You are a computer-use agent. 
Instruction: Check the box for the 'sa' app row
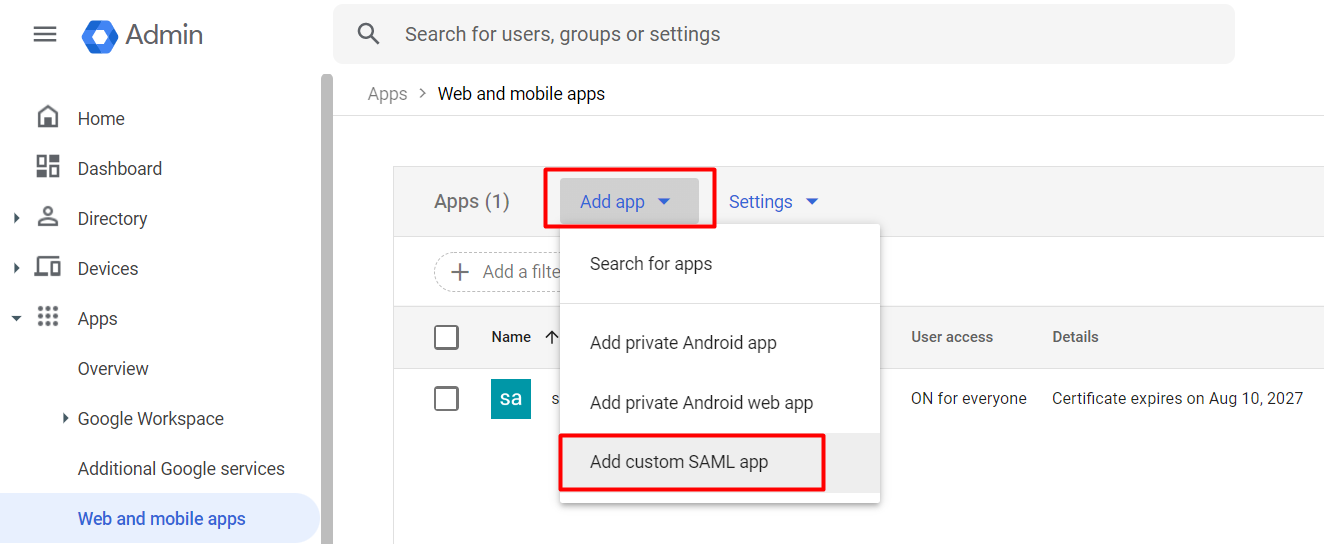446,398
